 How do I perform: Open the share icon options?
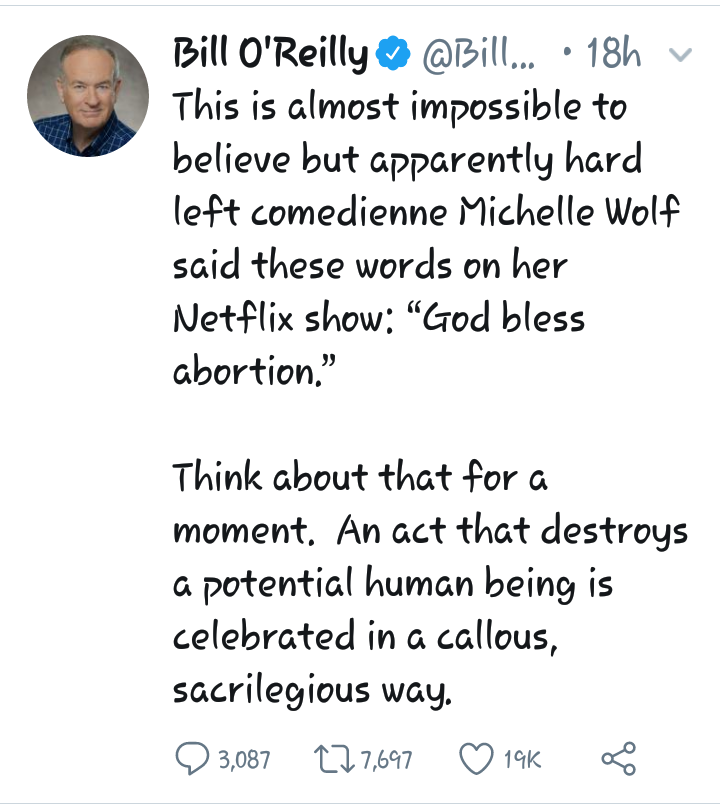(x=618, y=757)
